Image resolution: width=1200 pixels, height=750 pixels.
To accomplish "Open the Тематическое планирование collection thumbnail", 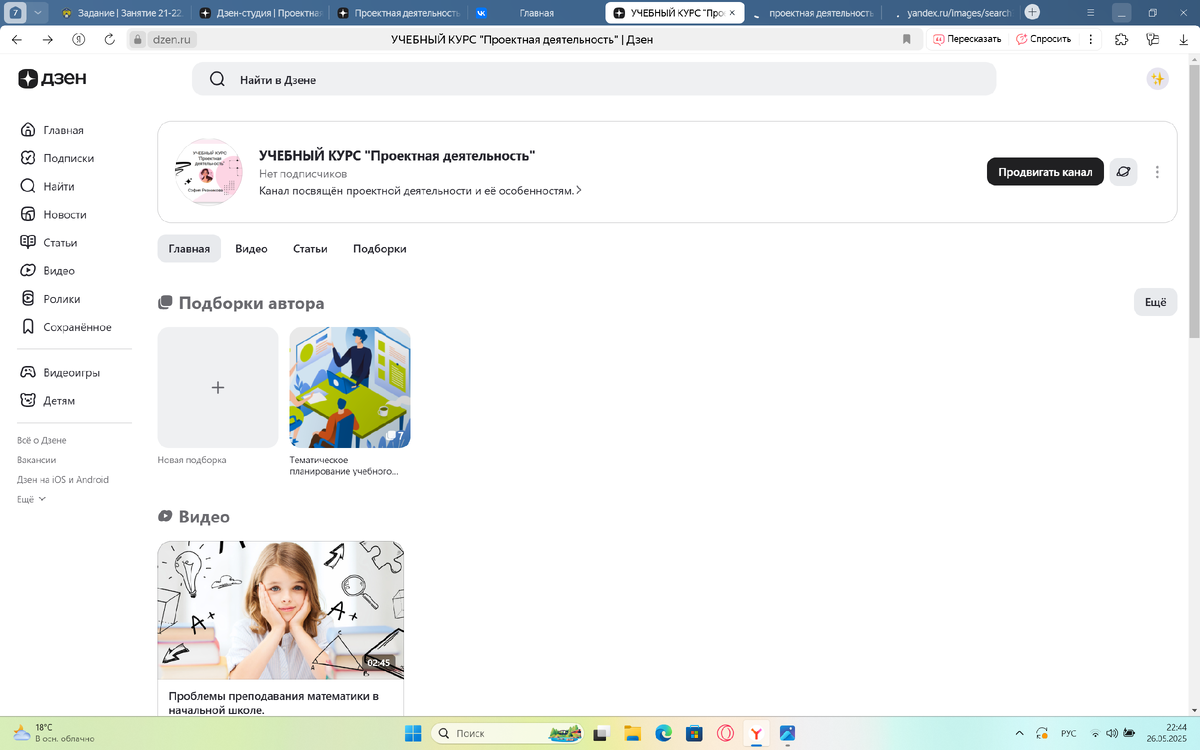I will [350, 387].
